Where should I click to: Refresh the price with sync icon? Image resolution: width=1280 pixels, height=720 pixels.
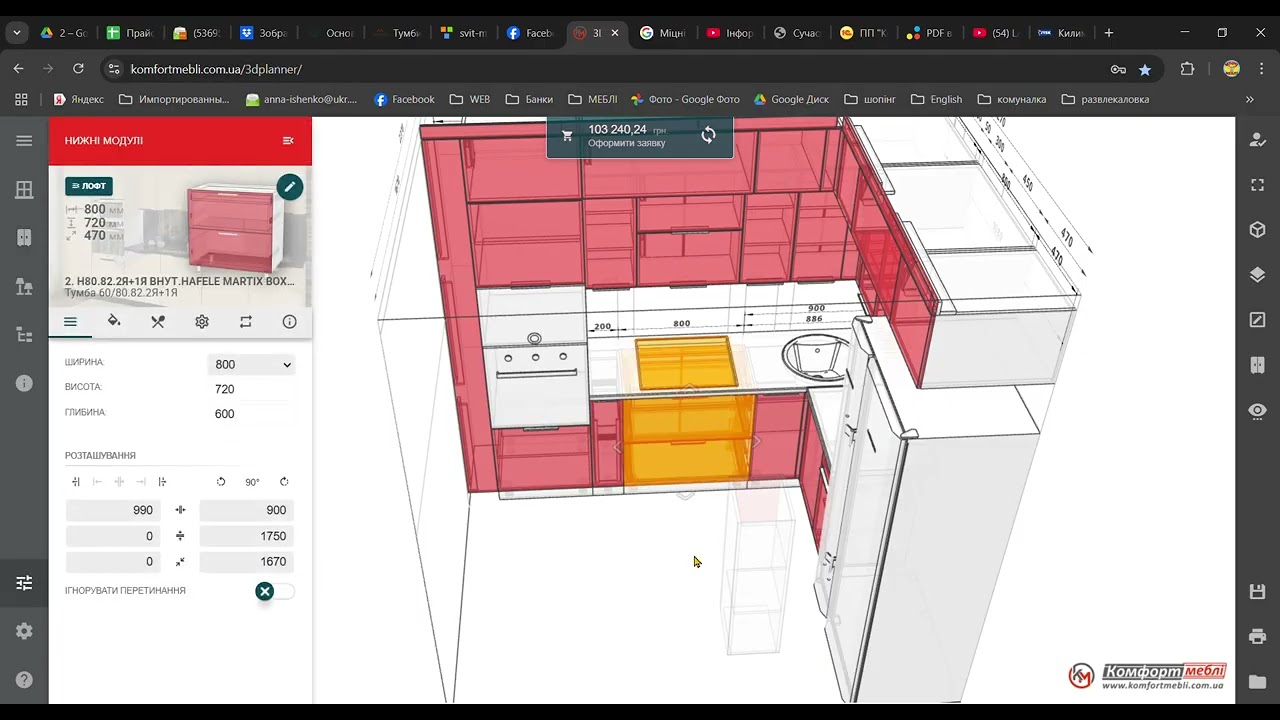[x=708, y=135]
